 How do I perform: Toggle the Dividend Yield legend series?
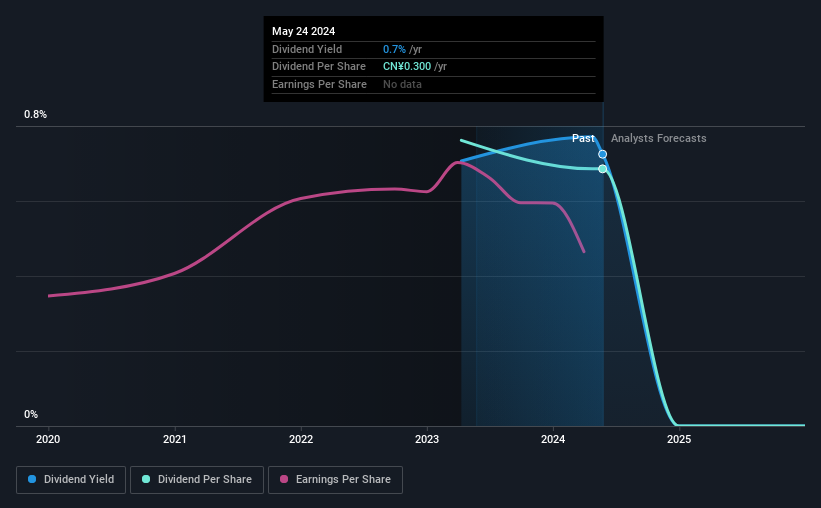(71, 480)
